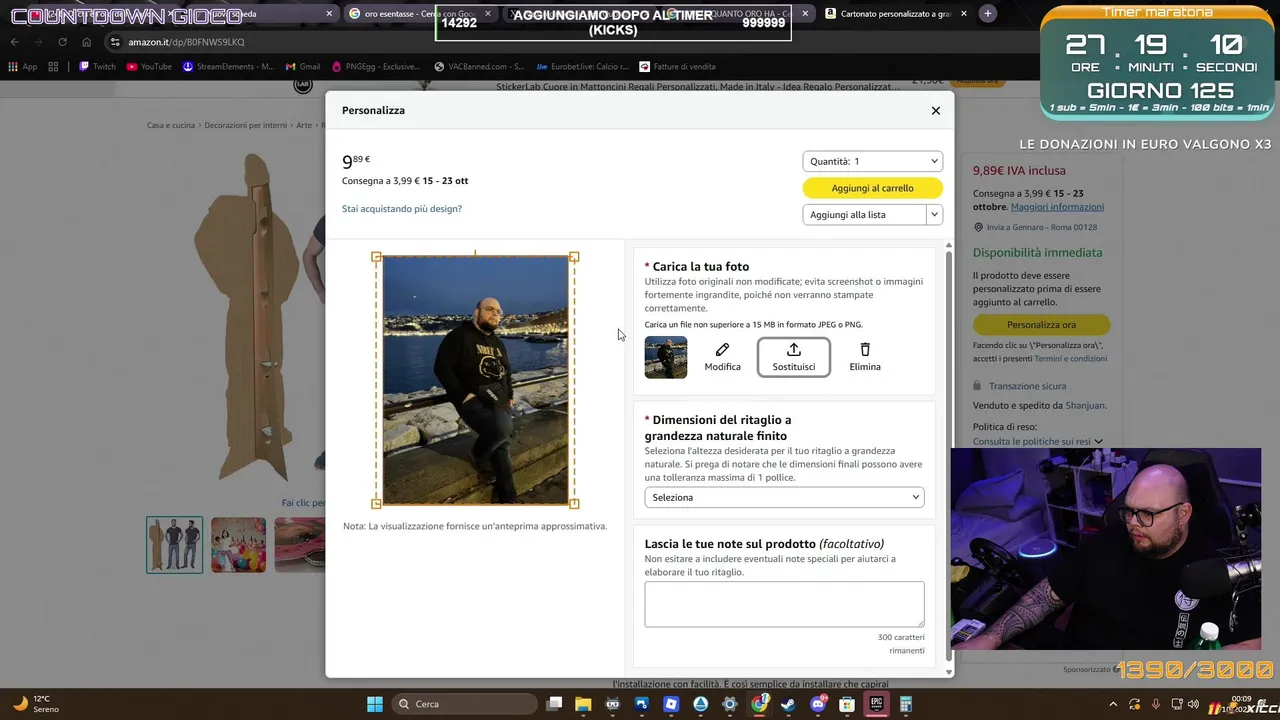1280x720 pixels.
Task: Click the Decorazioni per interni breadcrumb
Action: 246,126
